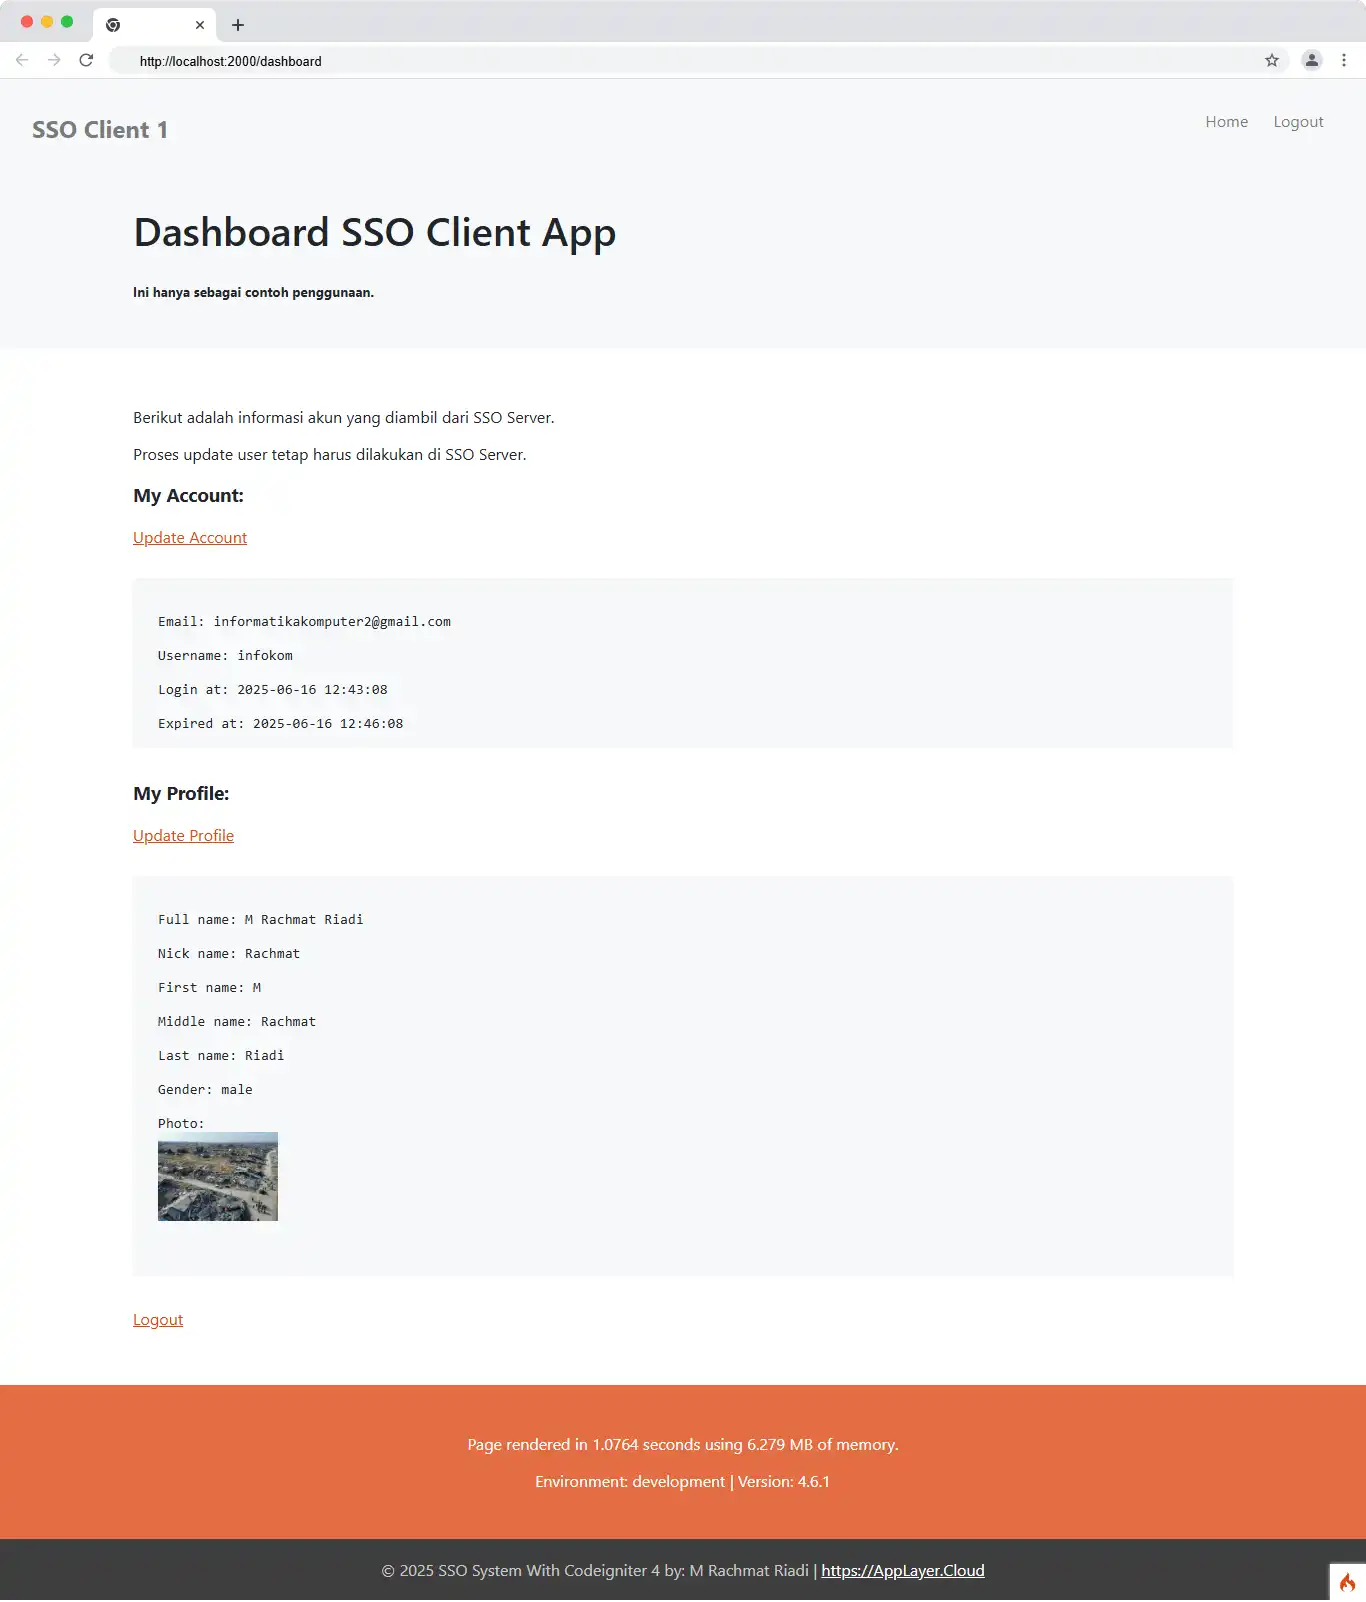Viewport: 1366px width, 1602px height.
Task: Click the Dashboard SSO Client App heading
Action: [375, 233]
